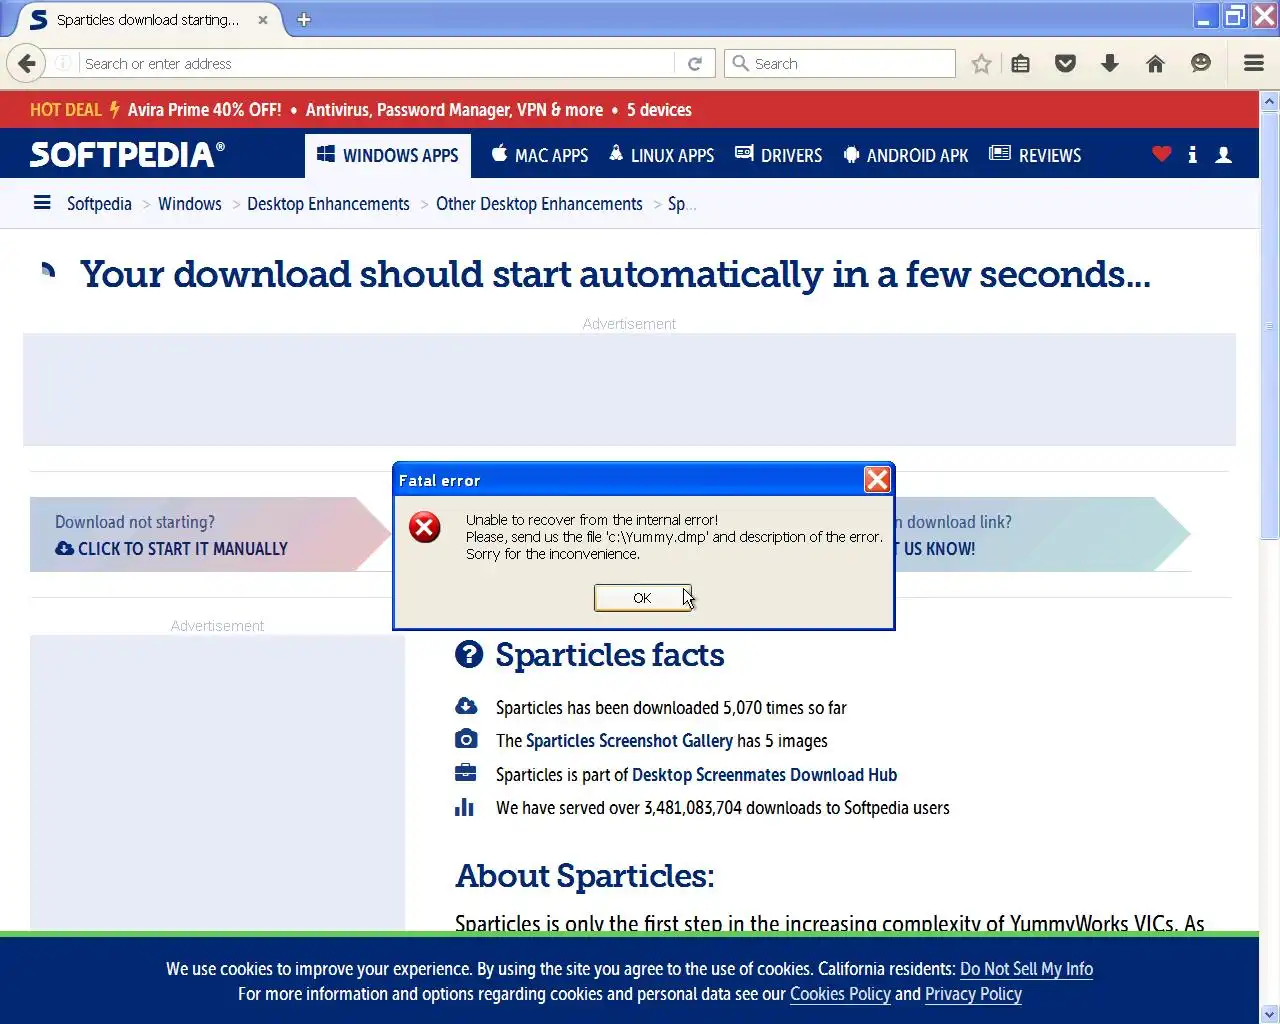Open the breadcrumb hamburger menu icon

[x=42, y=203]
